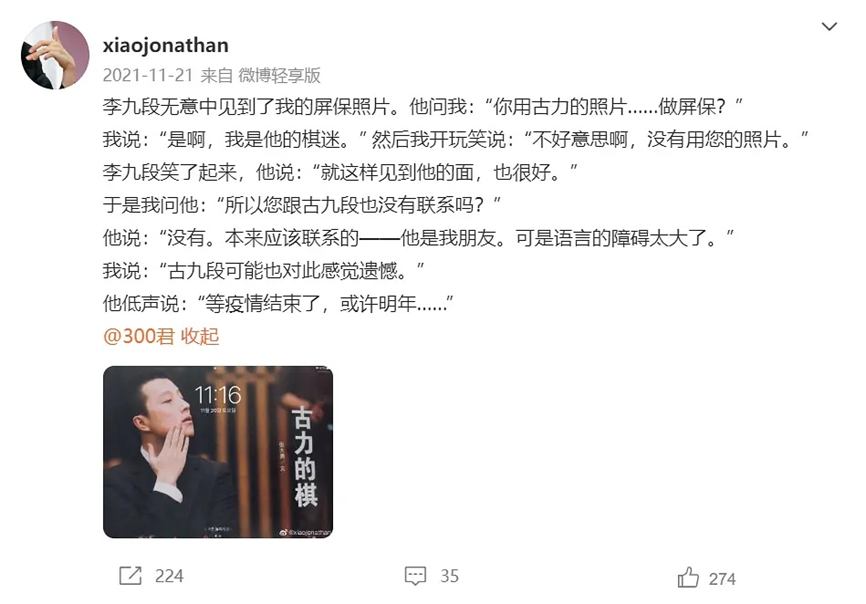The height and width of the screenshot is (604, 866).
Task: Open the xiaojonathan profile avatar
Action: tap(55, 55)
